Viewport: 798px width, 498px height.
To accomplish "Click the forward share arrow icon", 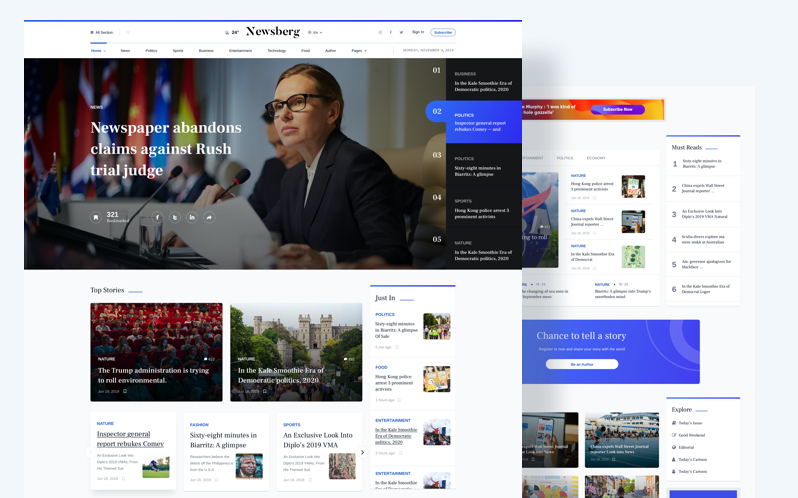I will [x=209, y=217].
